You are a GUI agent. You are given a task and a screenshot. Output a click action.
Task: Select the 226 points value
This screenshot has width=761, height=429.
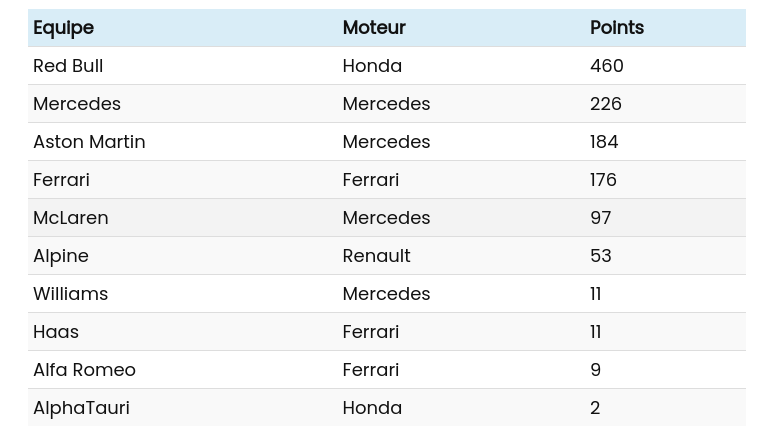(606, 104)
